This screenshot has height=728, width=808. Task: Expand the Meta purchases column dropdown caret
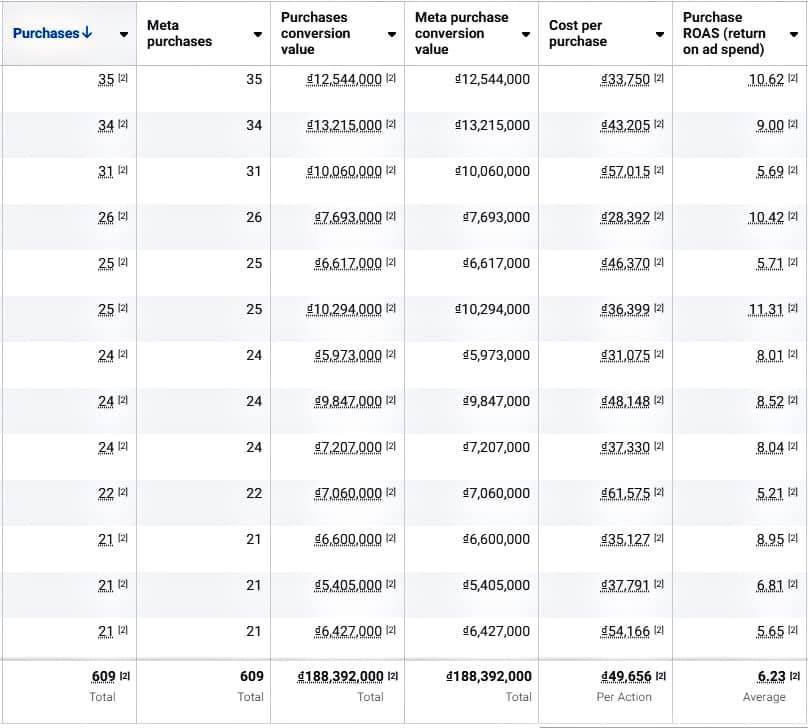(x=258, y=34)
